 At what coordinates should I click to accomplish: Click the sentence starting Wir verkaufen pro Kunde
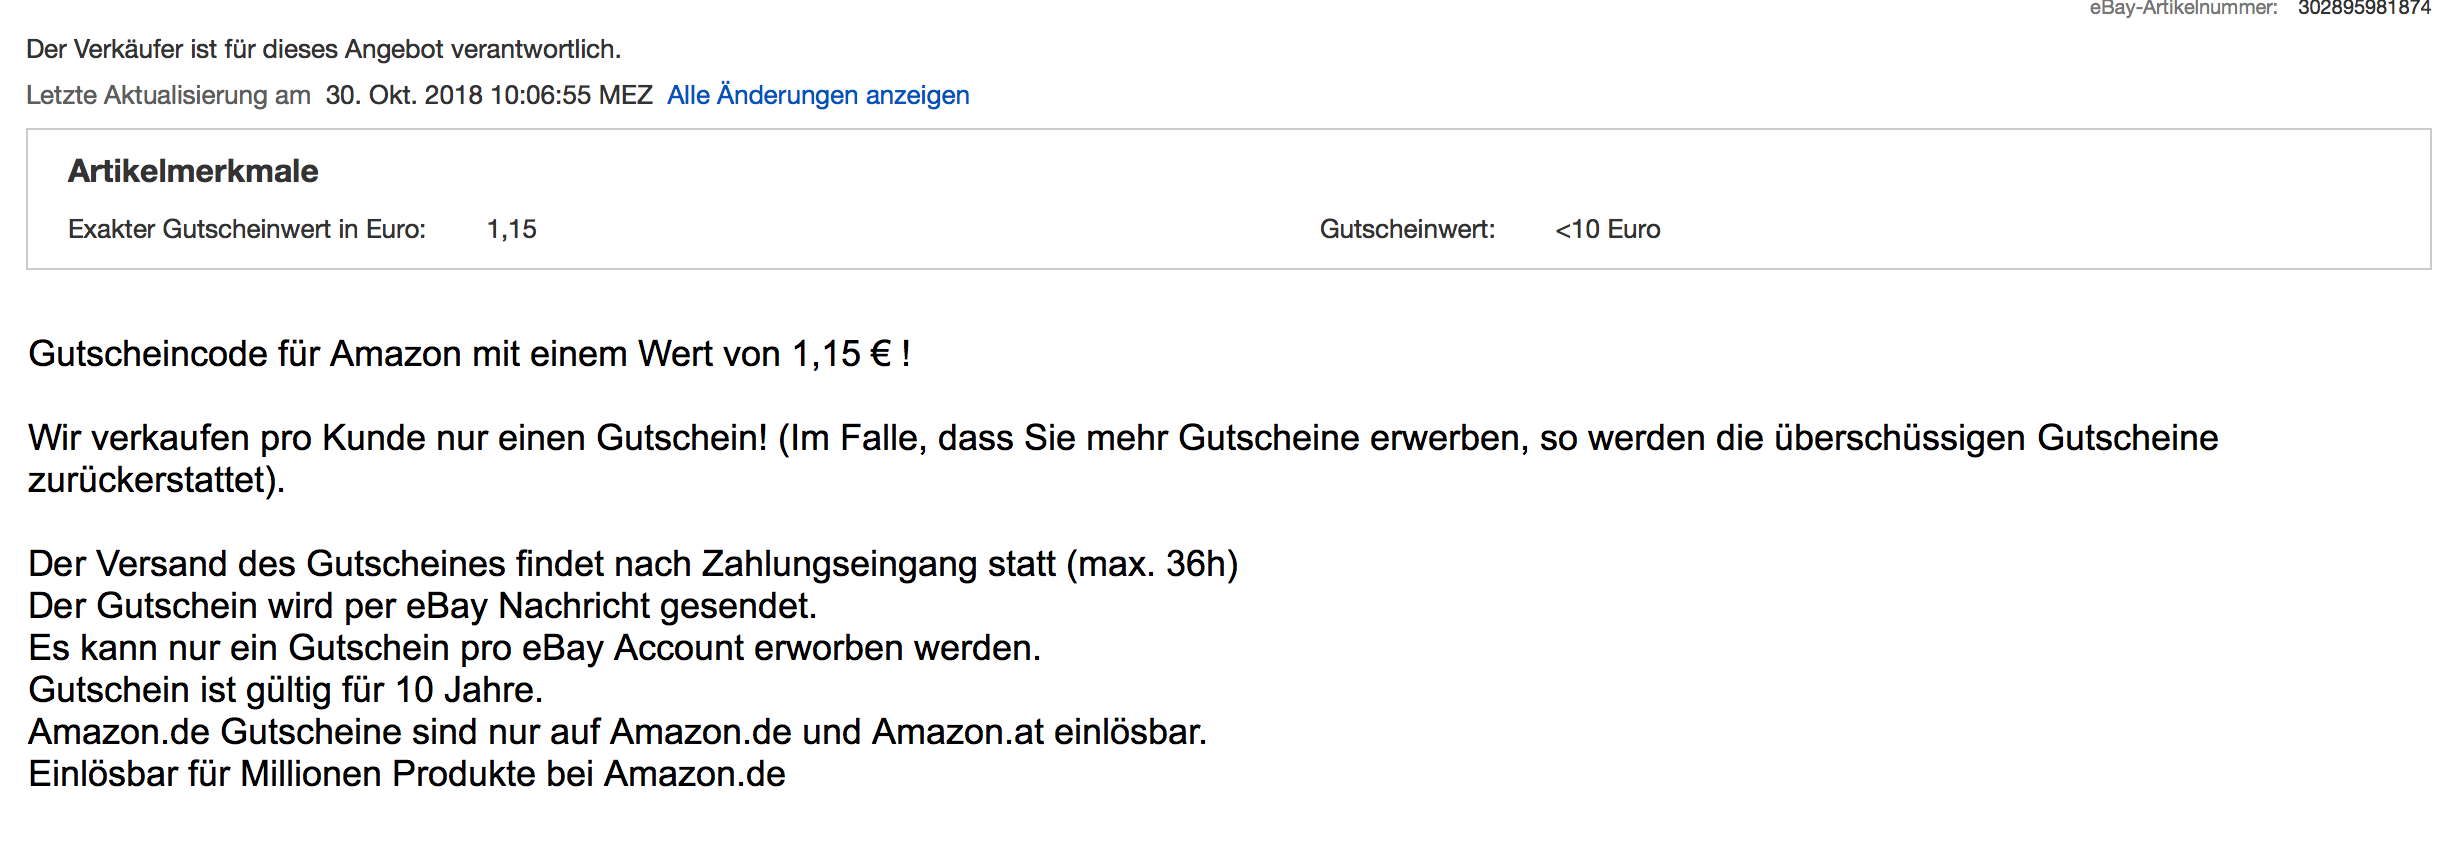(x=1122, y=438)
